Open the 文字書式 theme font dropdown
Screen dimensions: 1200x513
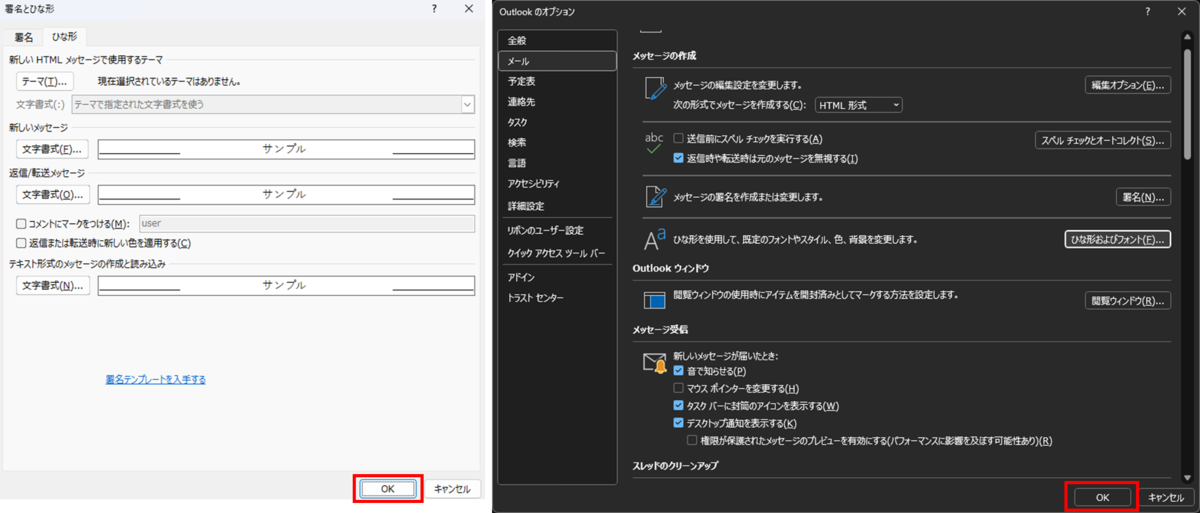tap(272, 104)
